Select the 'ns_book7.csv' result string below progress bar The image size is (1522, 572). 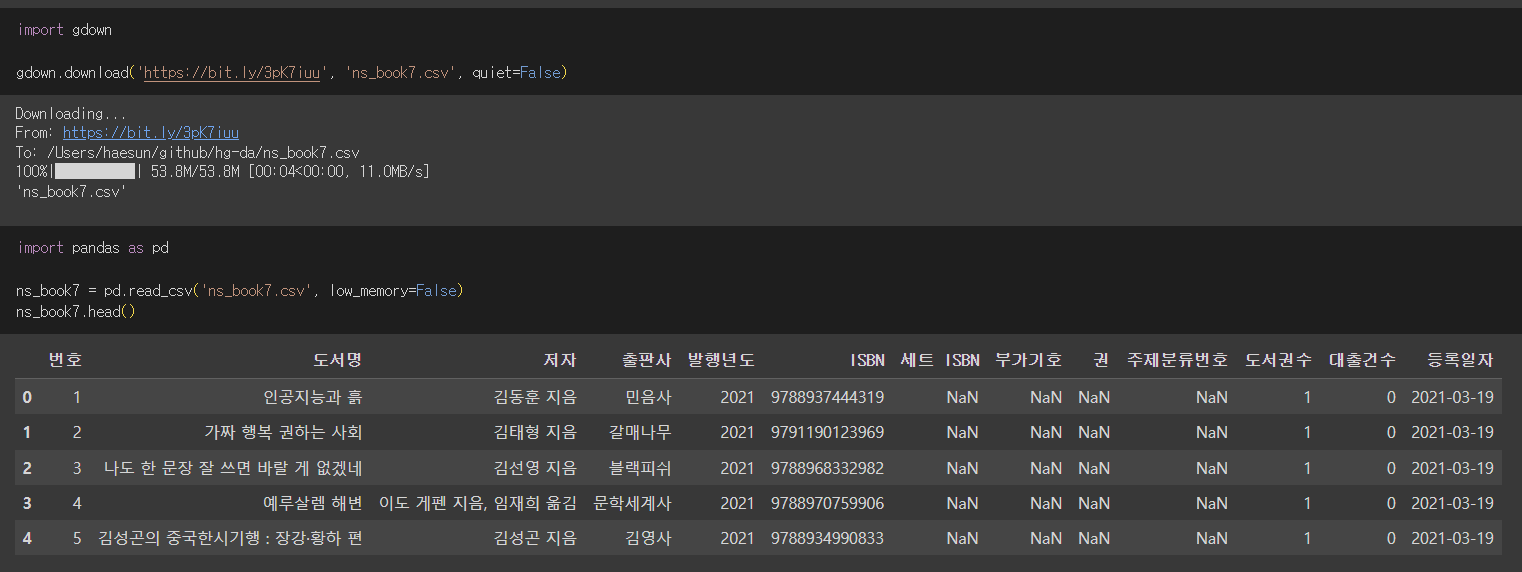point(71,191)
